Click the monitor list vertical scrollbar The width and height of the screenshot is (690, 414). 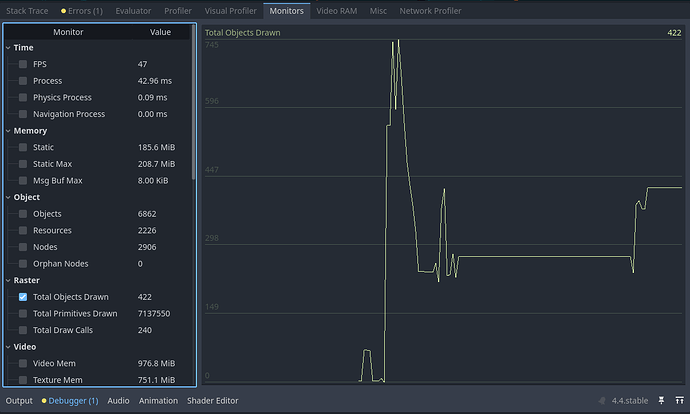click(x=193, y=100)
